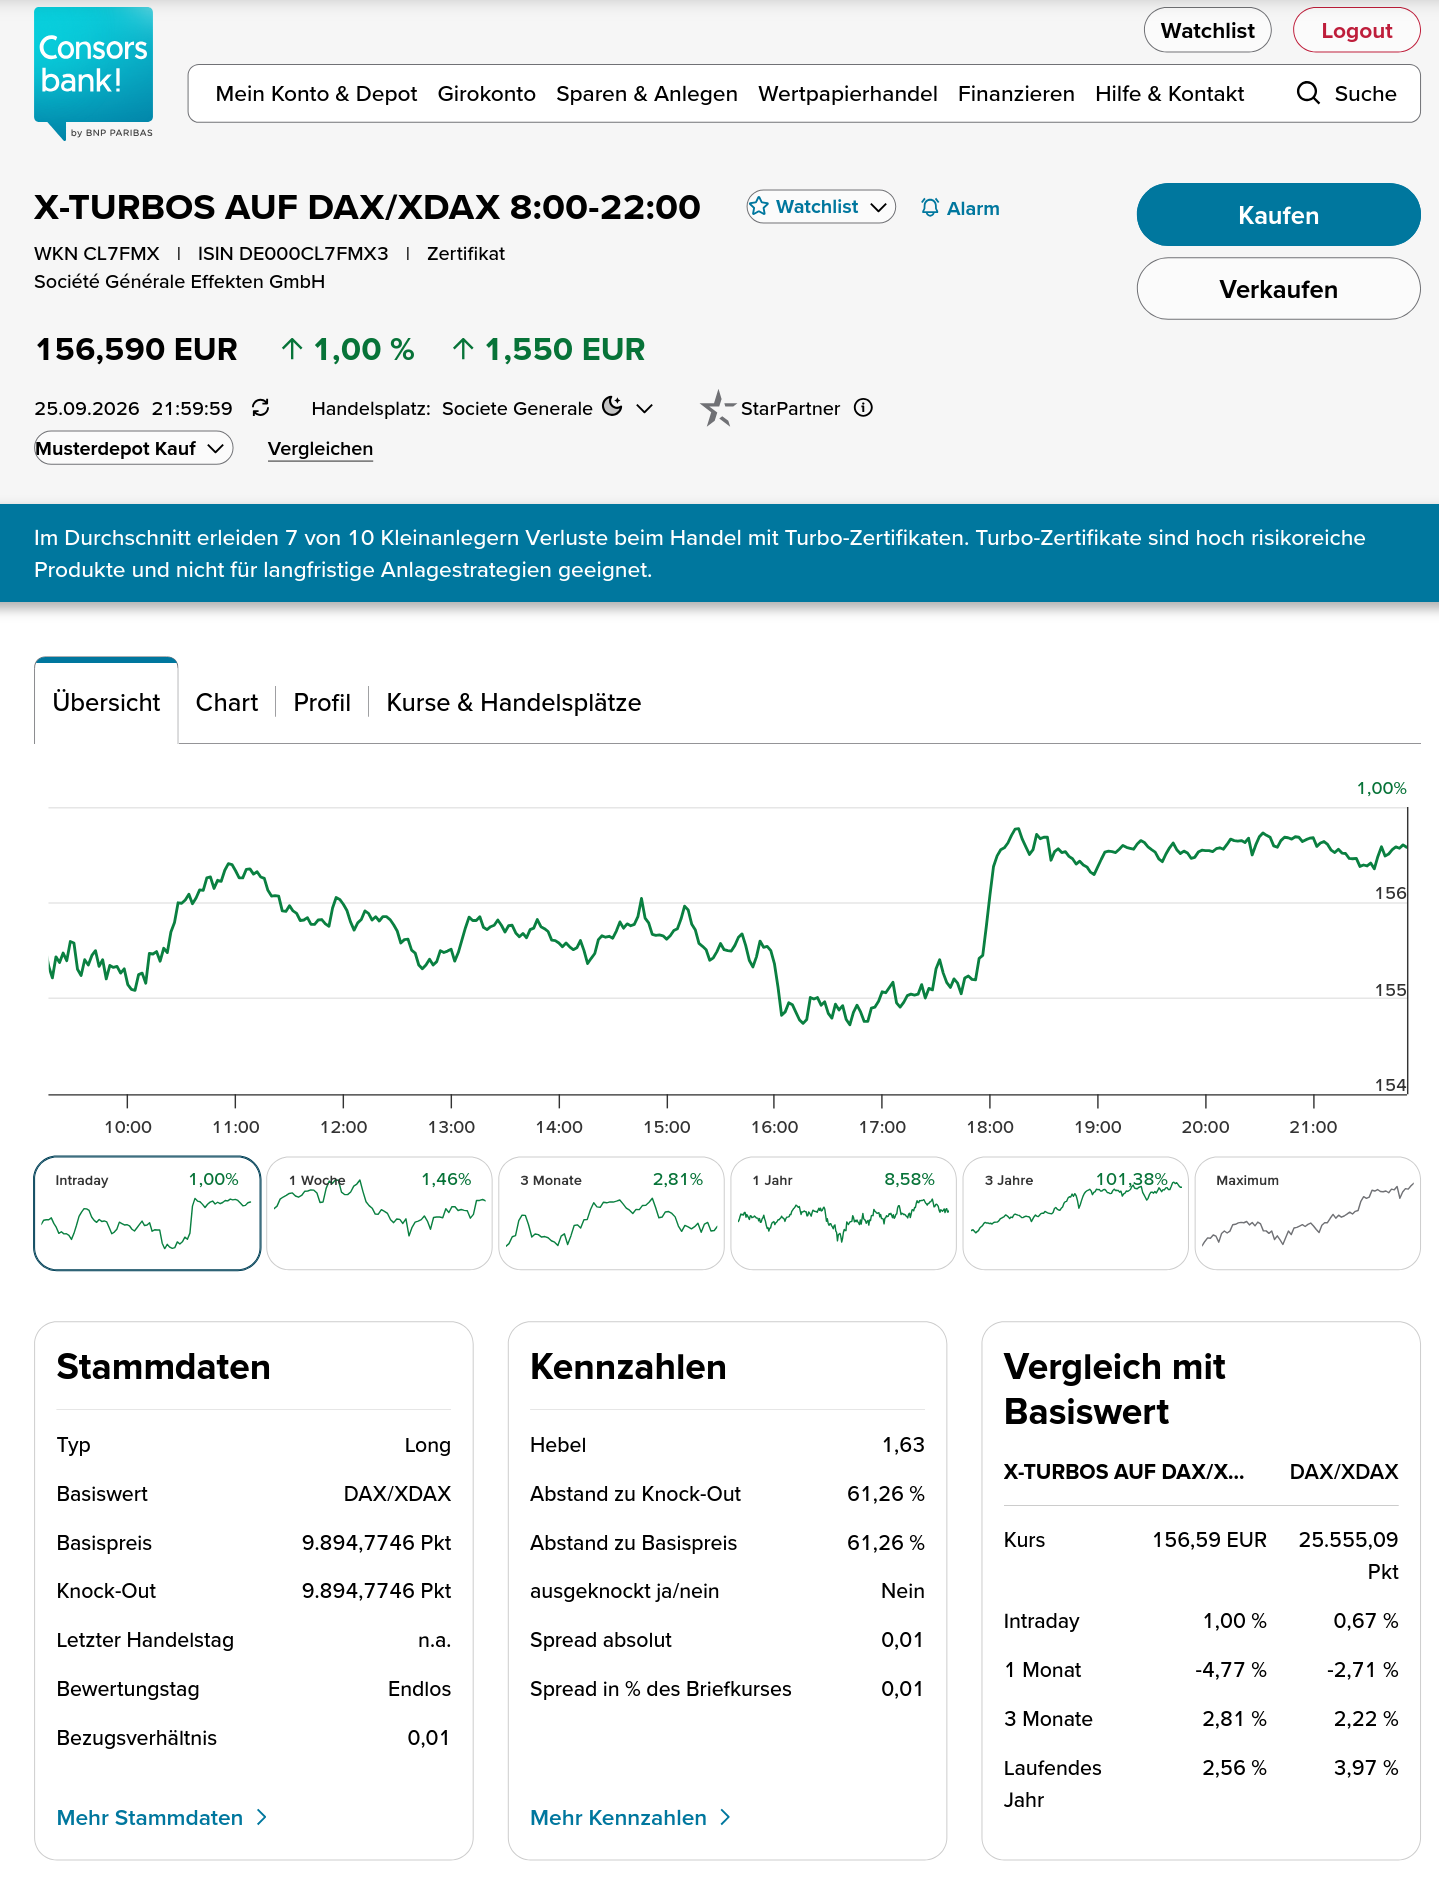Switch to Kurse & Handelsplätze tab
The height and width of the screenshot is (1881, 1439).
[514, 702]
